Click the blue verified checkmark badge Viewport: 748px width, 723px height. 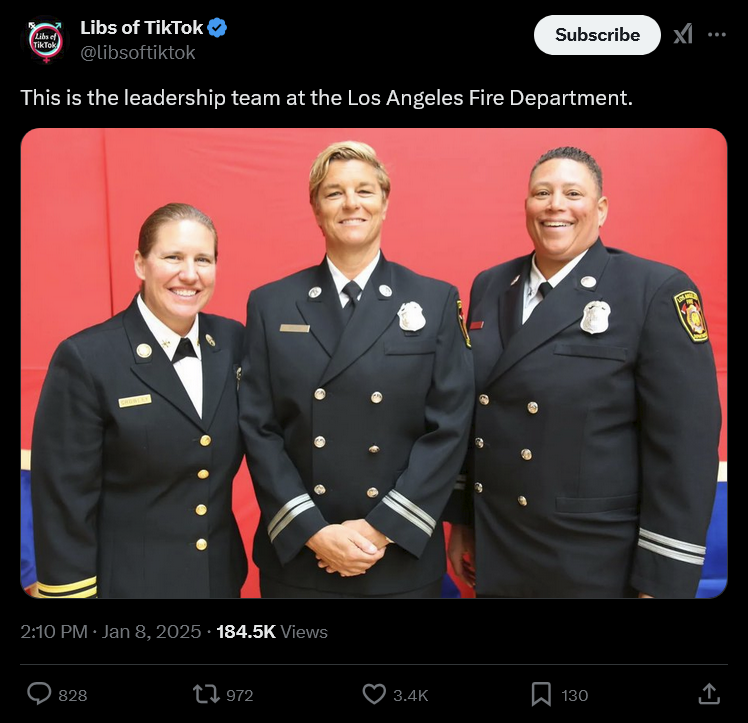tap(218, 28)
